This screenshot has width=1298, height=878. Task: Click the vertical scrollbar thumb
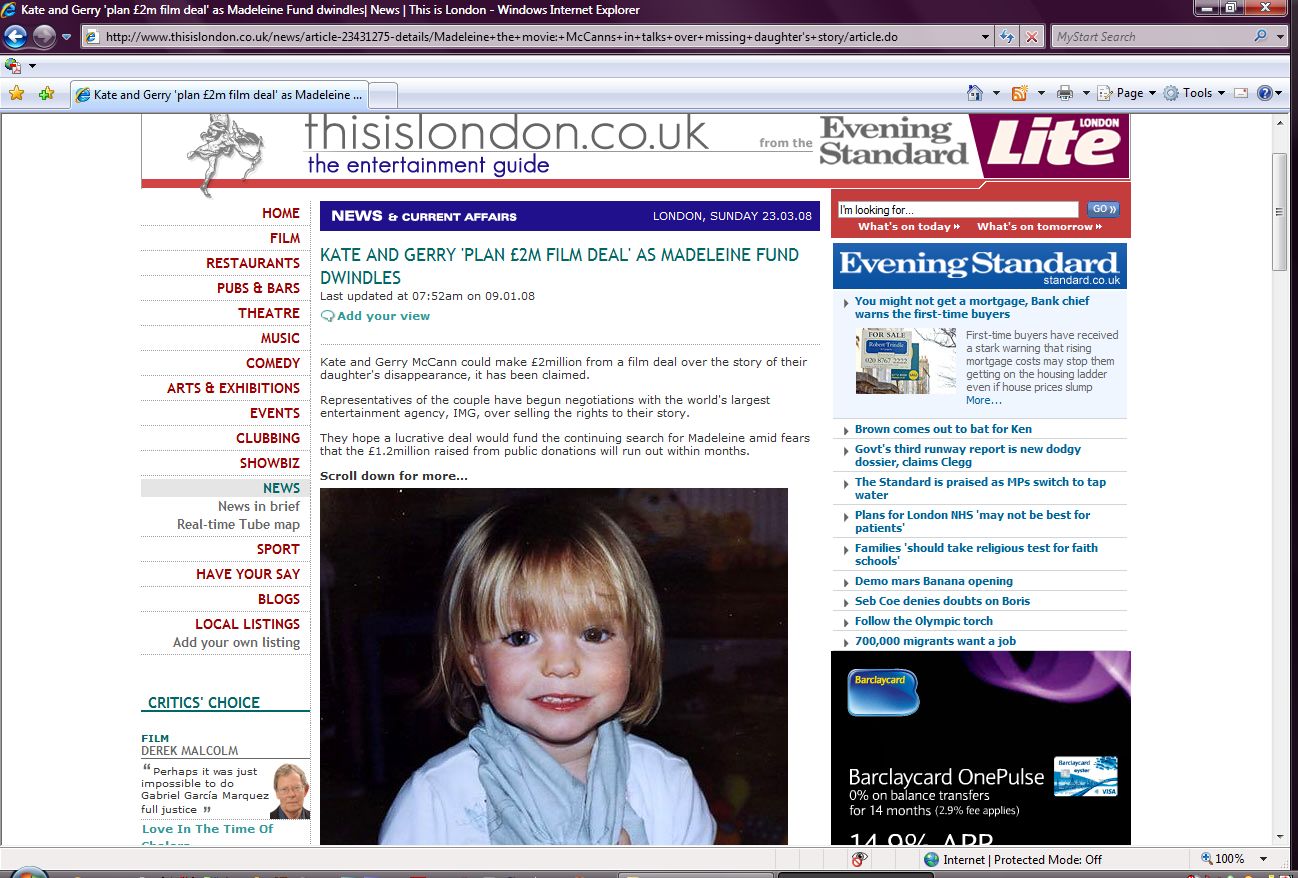click(1279, 212)
